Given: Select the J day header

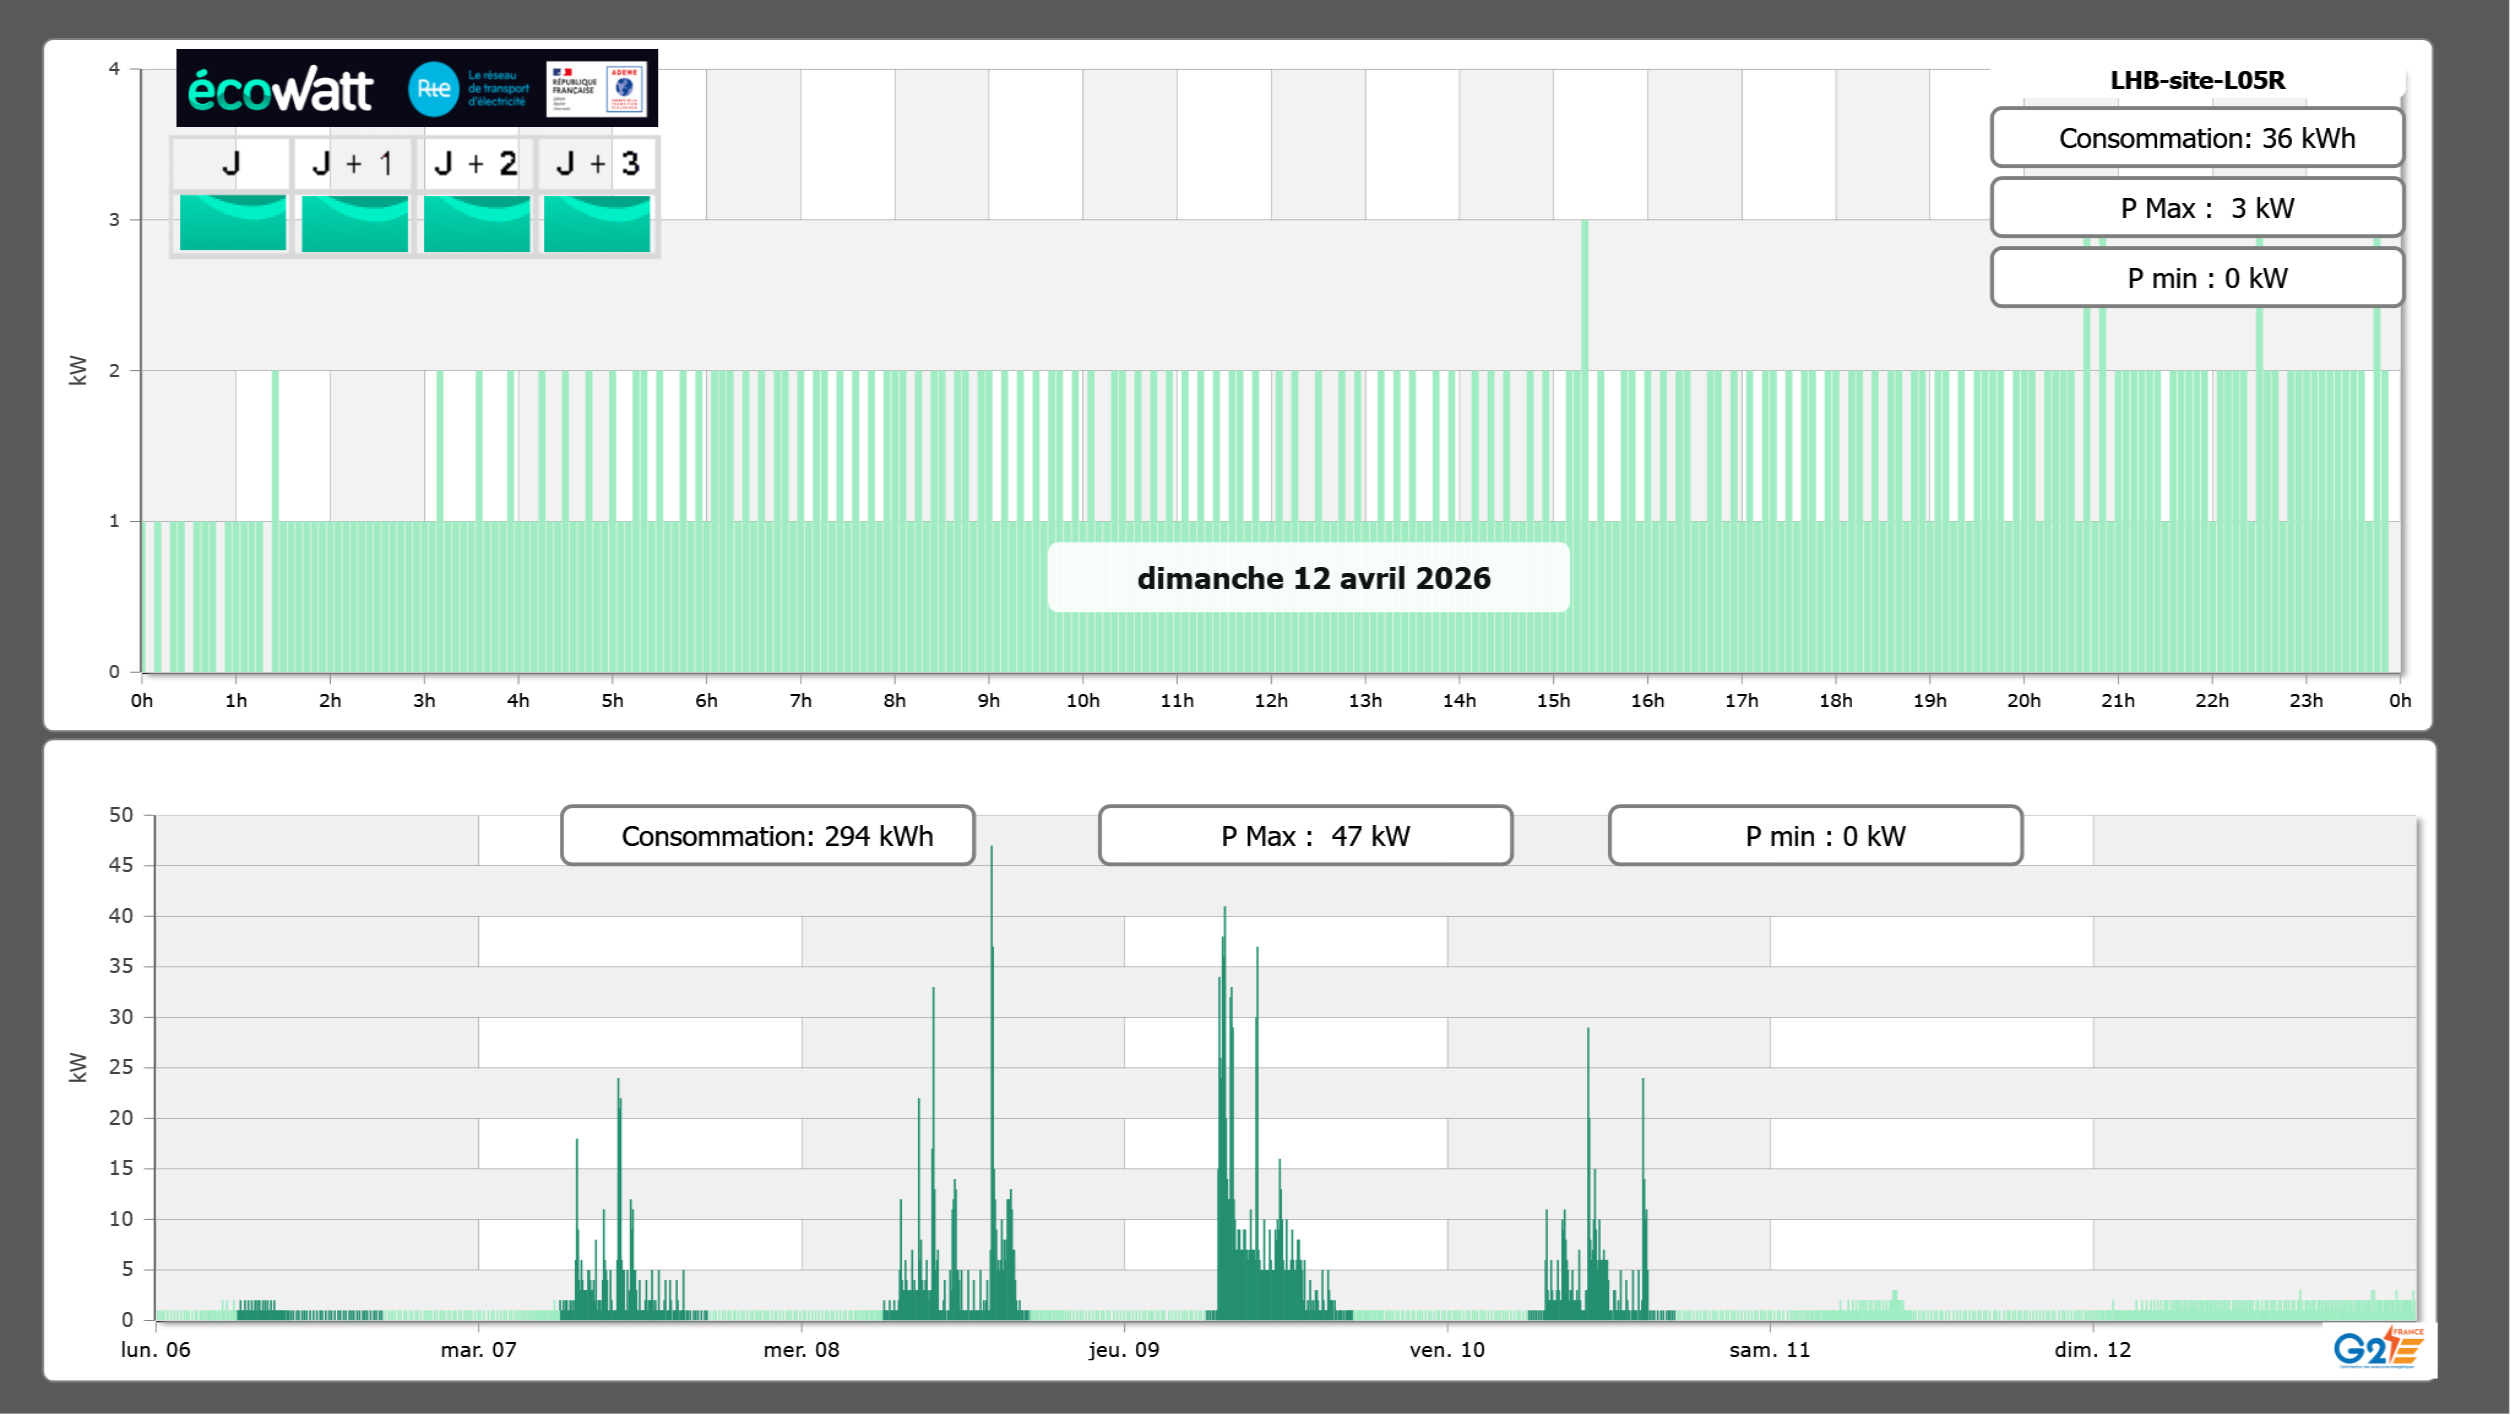Looking at the screenshot, I should (x=231, y=164).
